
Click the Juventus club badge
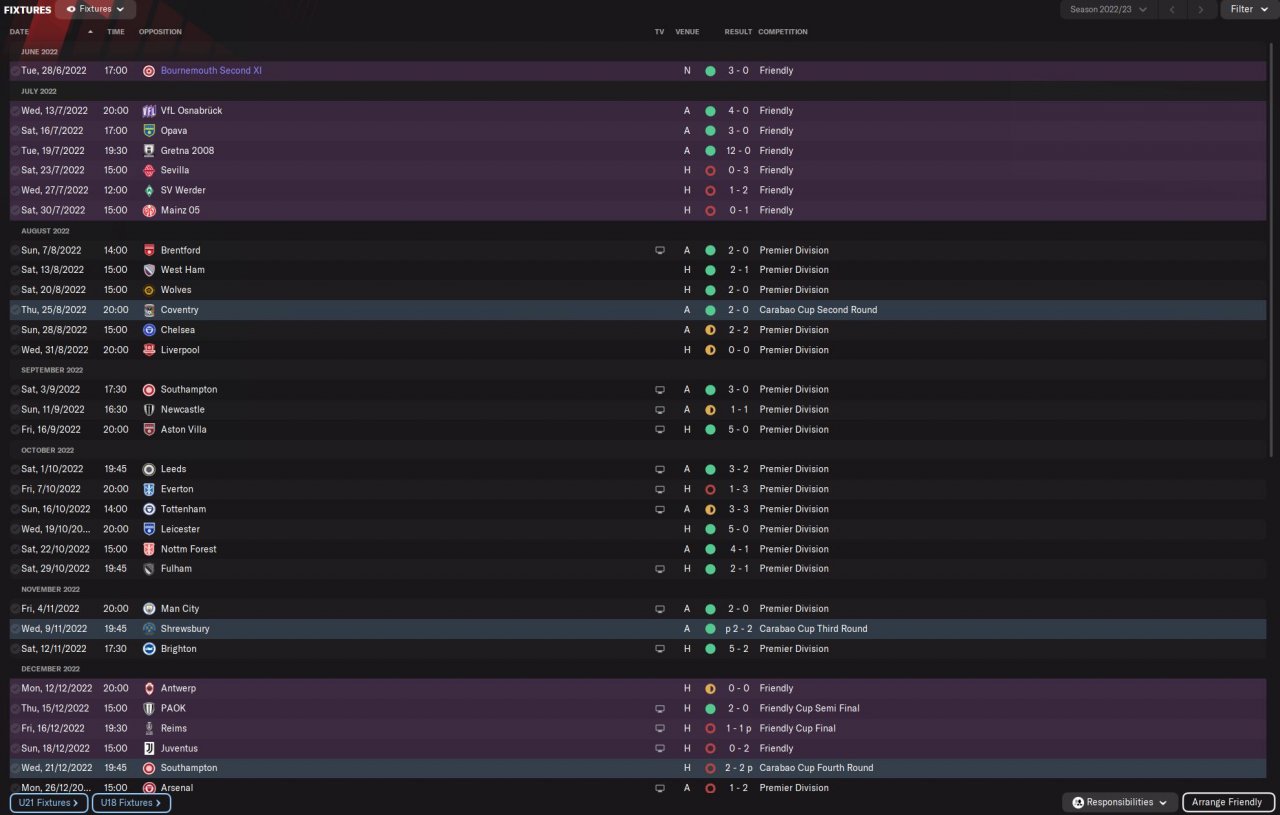(149, 748)
